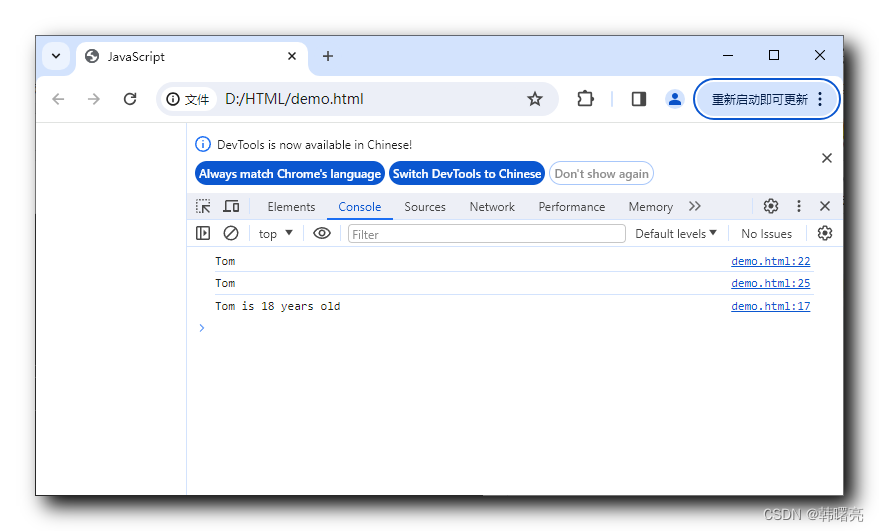Maximize the Chrome window

774,56
